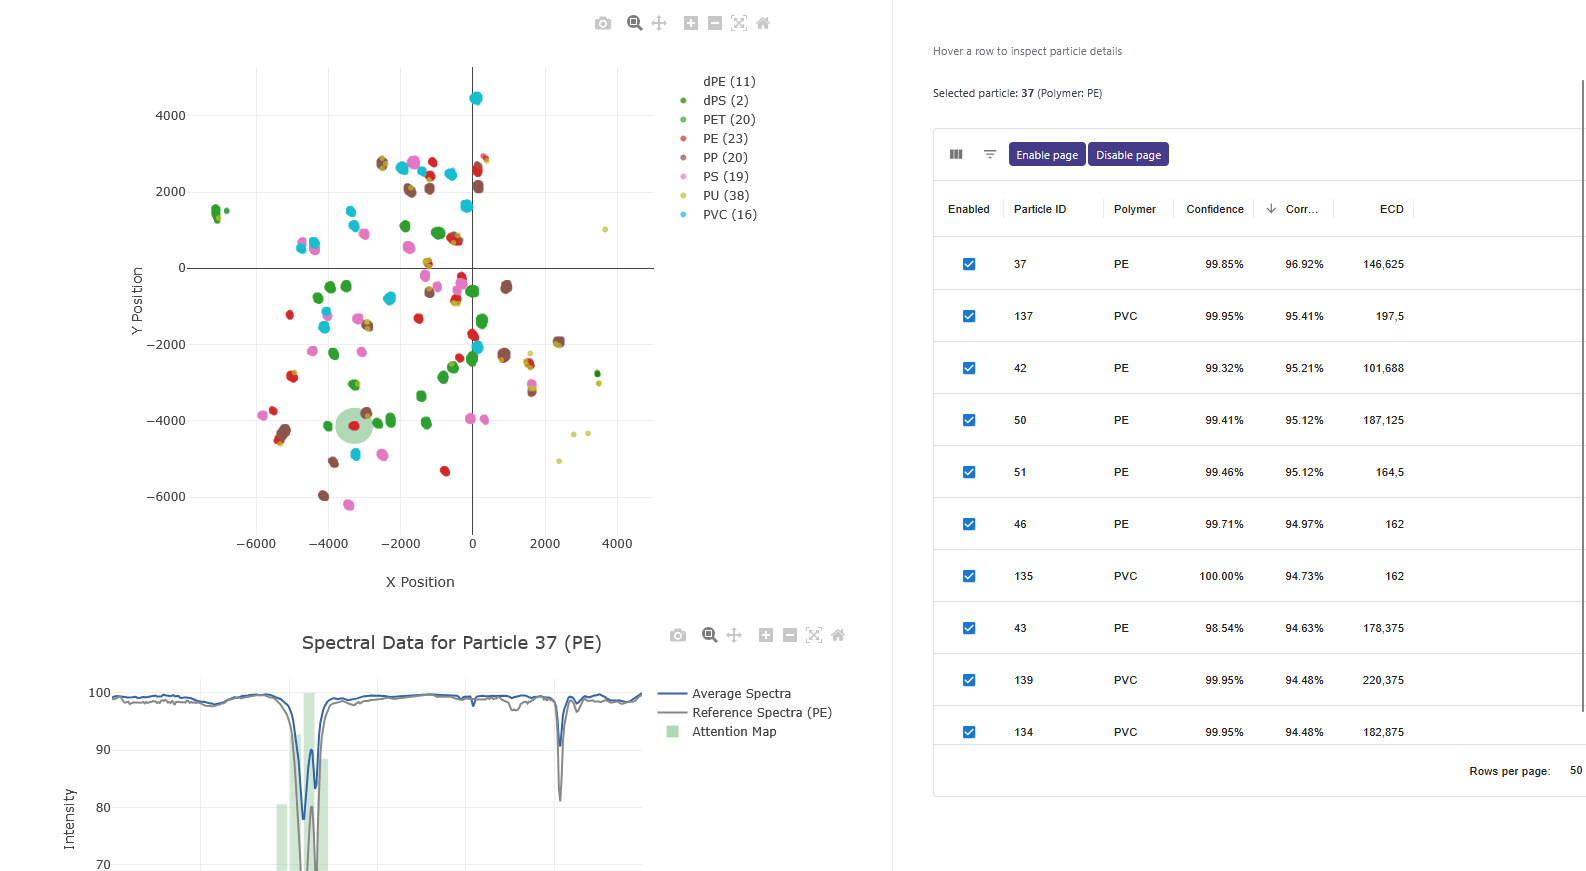Screen dimensions: 1586x871
Task: Click the 146,625 ECD value
Action: coord(1383,264)
